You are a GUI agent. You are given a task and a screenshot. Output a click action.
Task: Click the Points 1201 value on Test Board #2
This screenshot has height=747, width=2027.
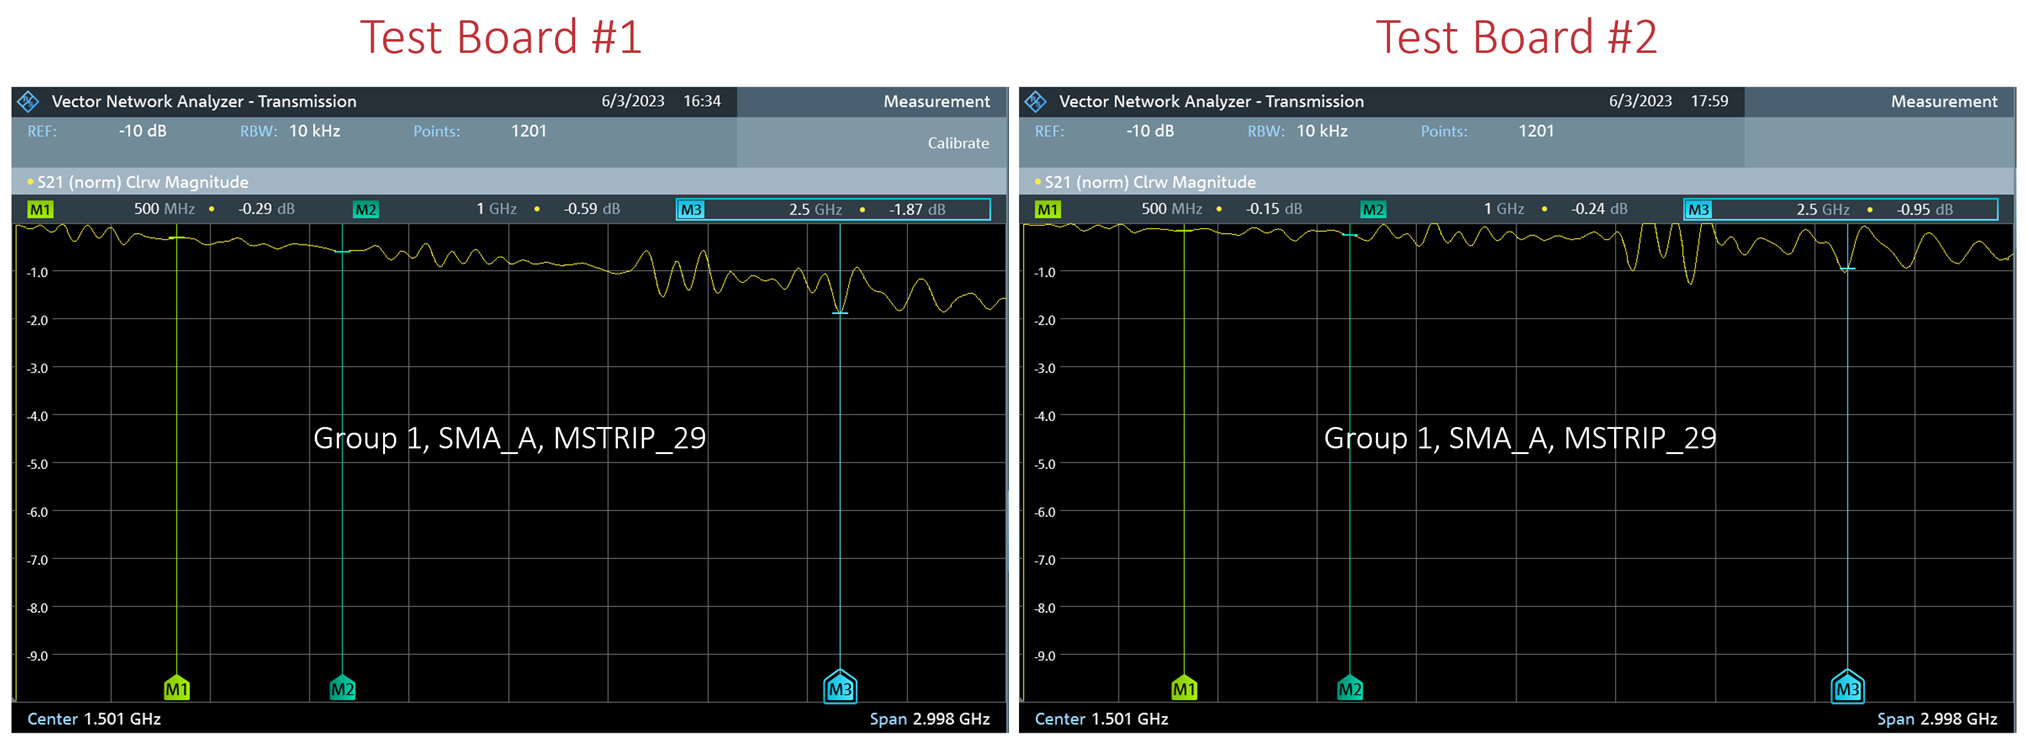(x=1536, y=131)
